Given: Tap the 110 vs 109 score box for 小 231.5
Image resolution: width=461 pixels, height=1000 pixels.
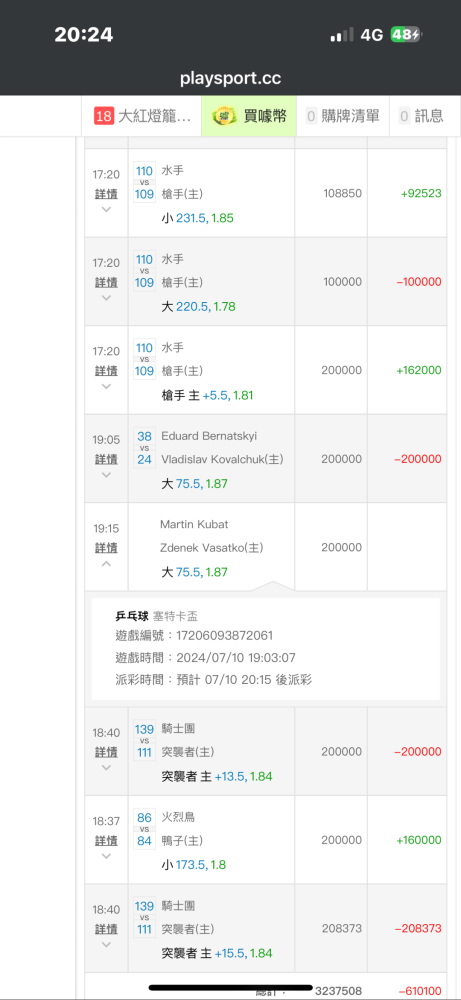Looking at the screenshot, I should pos(144,182).
